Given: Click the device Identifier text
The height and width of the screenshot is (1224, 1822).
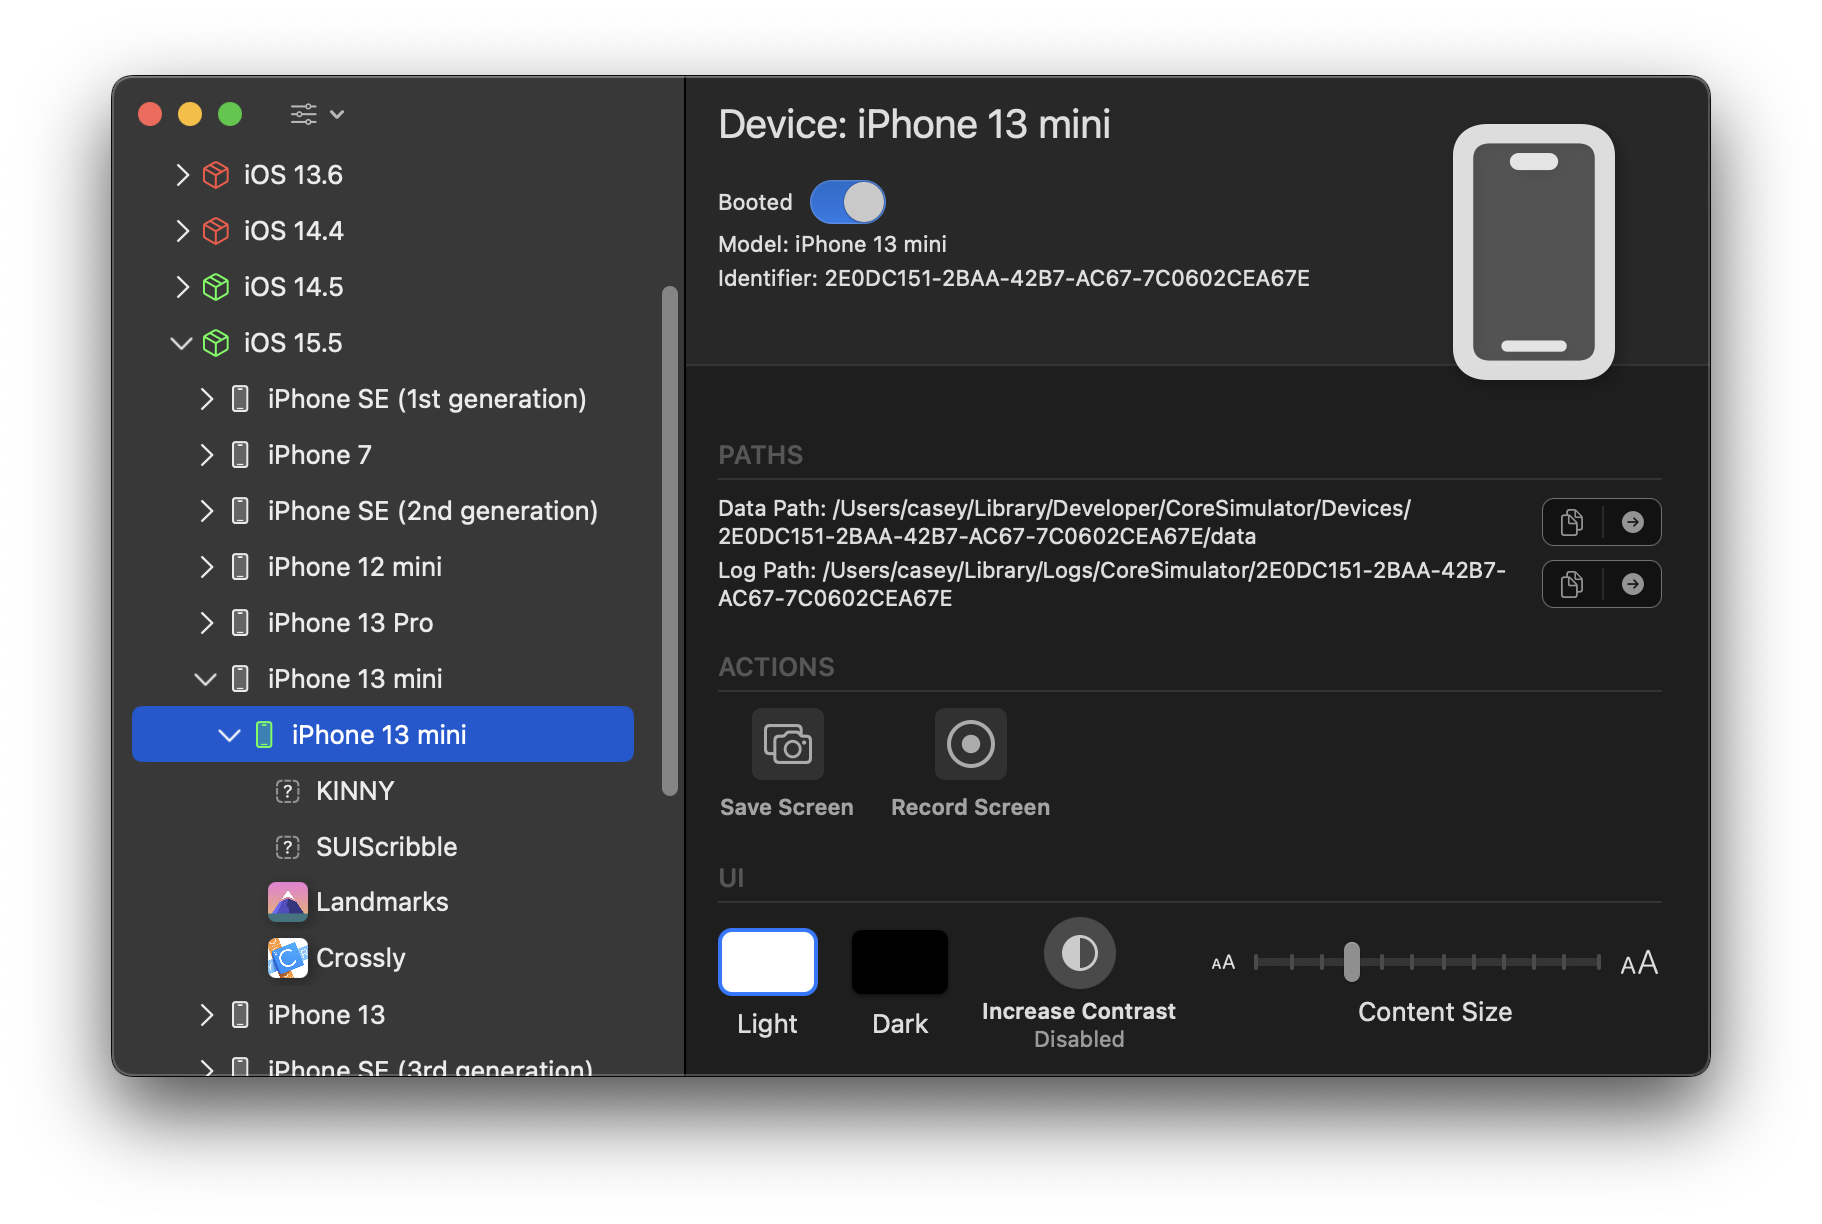Looking at the screenshot, I should (x=1014, y=278).
